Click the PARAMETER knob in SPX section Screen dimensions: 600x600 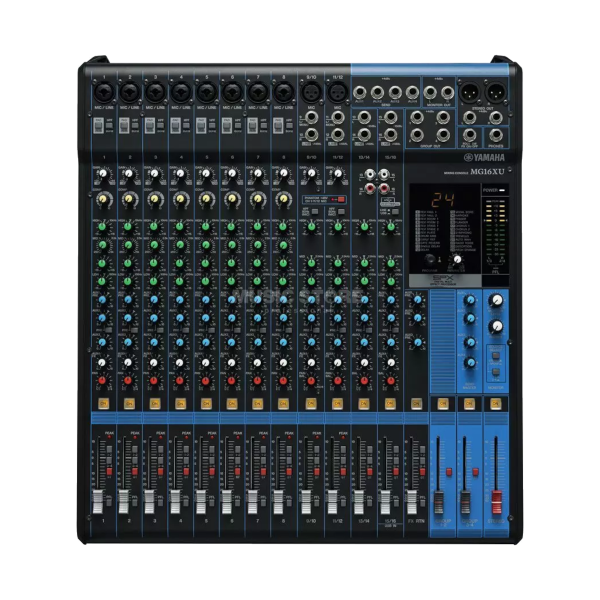pos(457,259)
